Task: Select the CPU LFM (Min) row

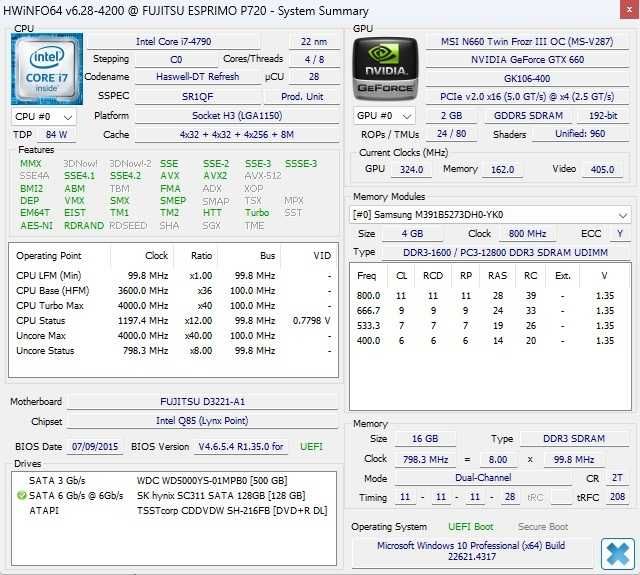Action: pyautogui.click(x=173, y=276)
